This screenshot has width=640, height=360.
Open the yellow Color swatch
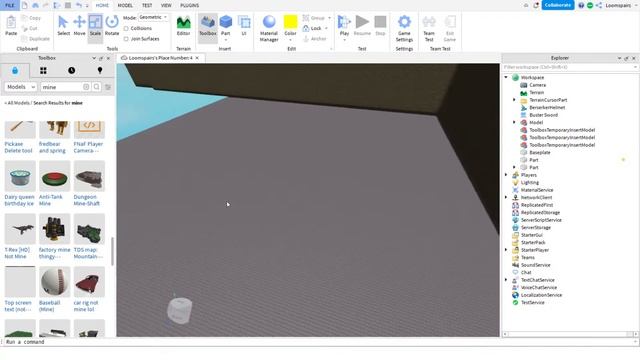[290, 22]
